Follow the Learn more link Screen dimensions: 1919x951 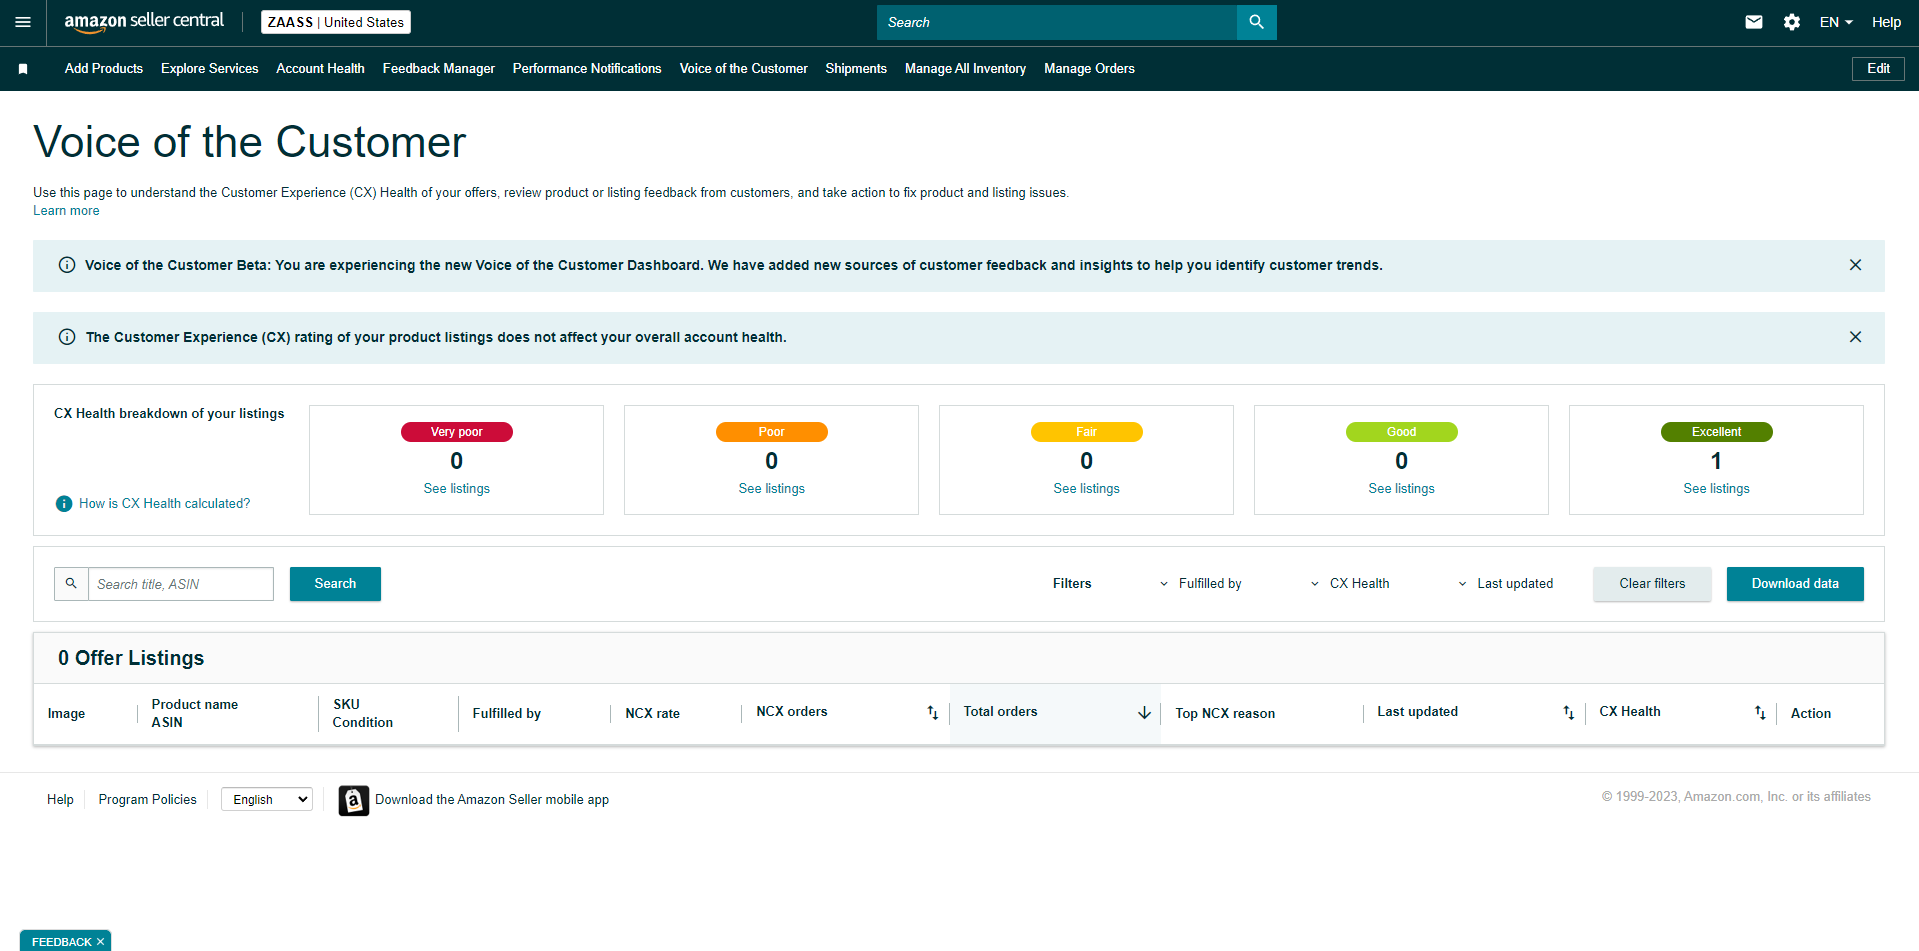(x=66, y=211)
